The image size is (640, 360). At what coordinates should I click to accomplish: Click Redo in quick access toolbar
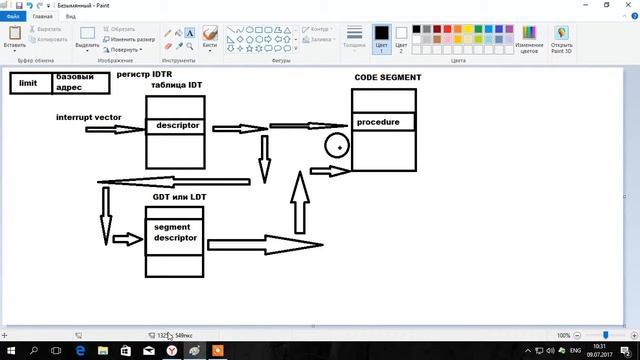tap(40, 6)
